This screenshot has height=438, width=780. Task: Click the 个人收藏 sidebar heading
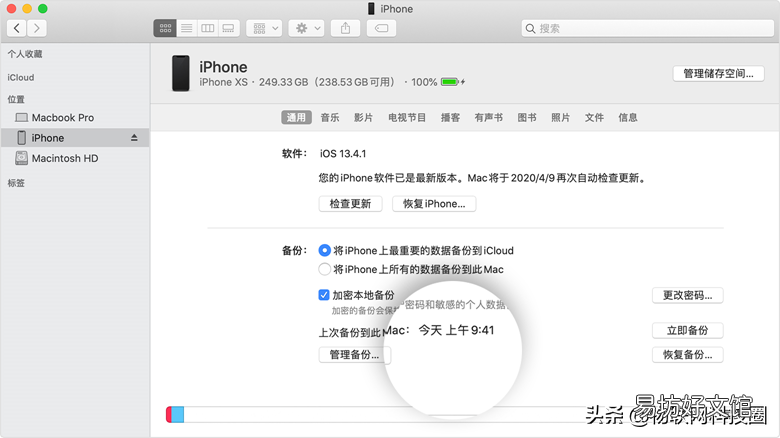[x=25, y=54]
